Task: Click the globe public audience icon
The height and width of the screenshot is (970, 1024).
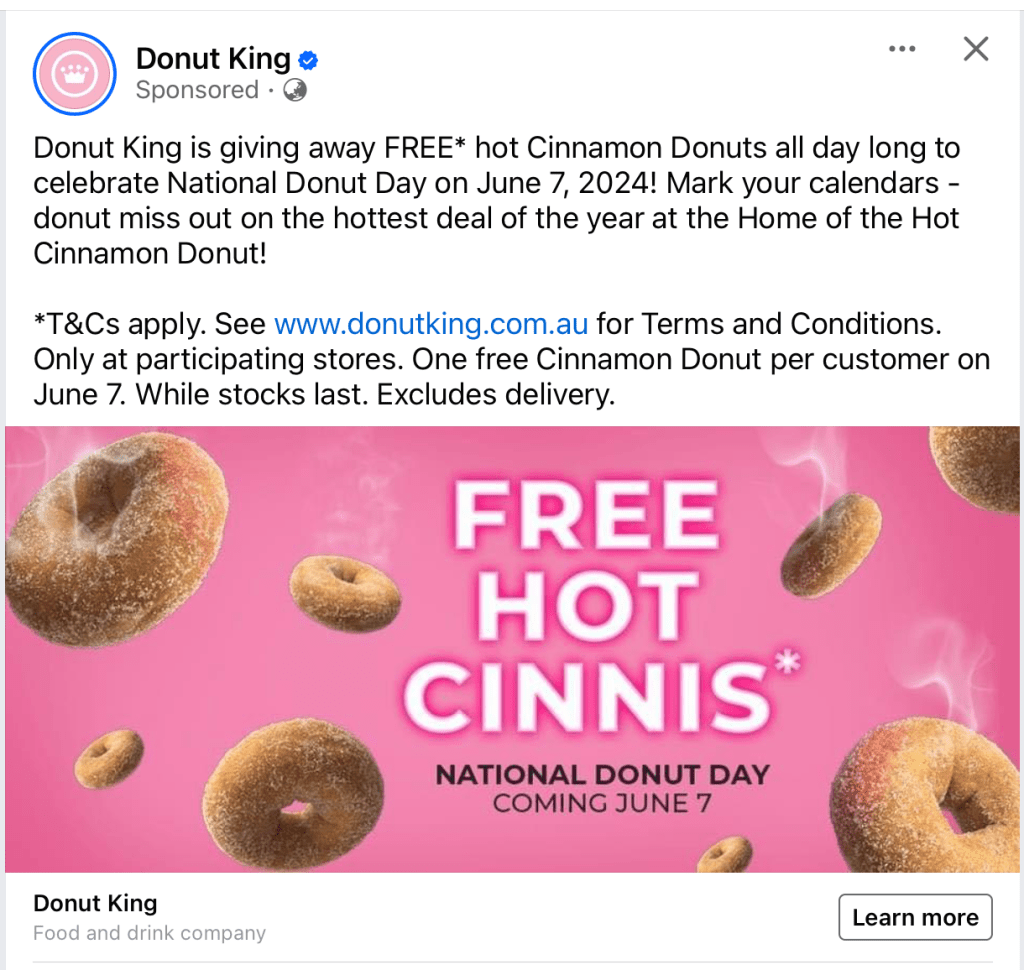Action: click(x=295, y=91)
